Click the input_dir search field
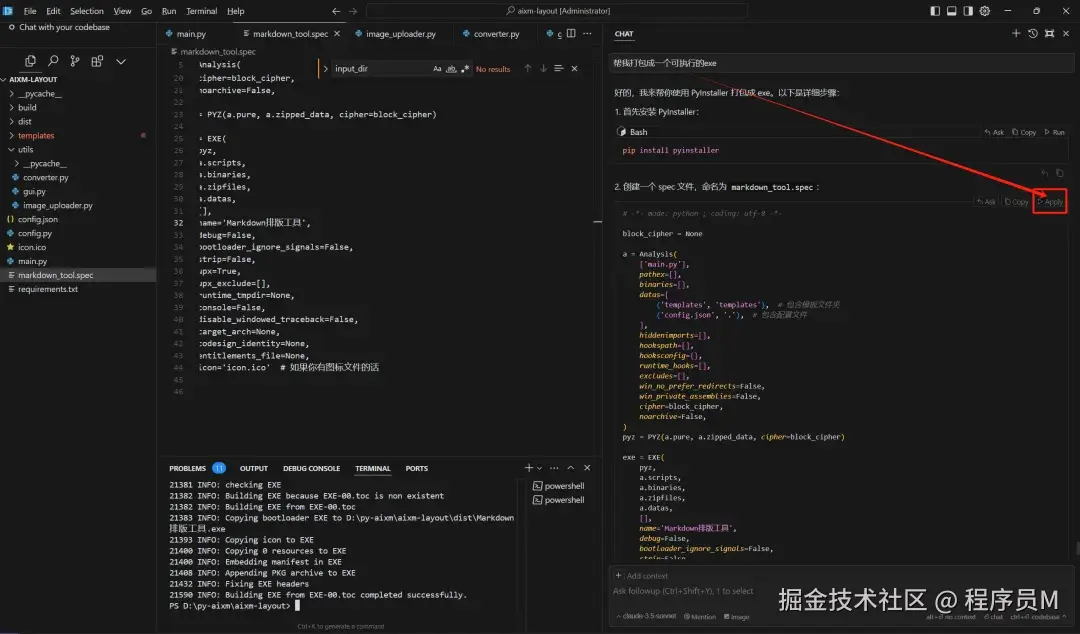Screen dimensions: 1080x634 point(381,69)
